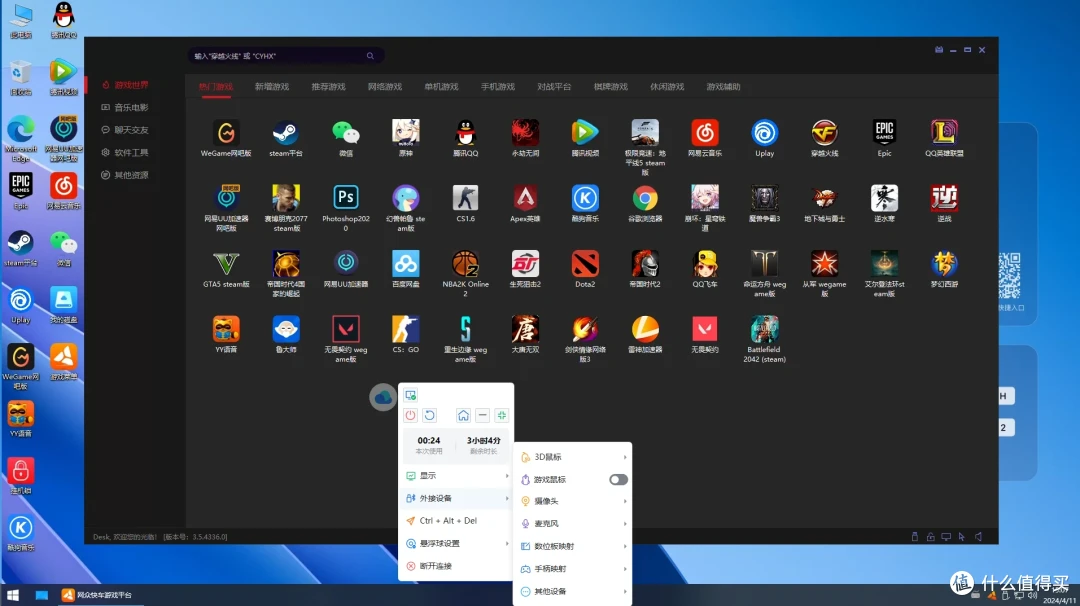Click the search magnifier icon

click(x=370, y=56)
